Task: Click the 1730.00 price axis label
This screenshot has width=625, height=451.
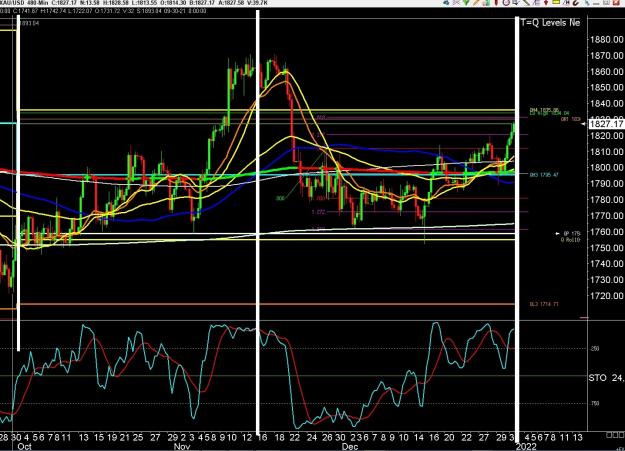Action: tap(607, 280)
